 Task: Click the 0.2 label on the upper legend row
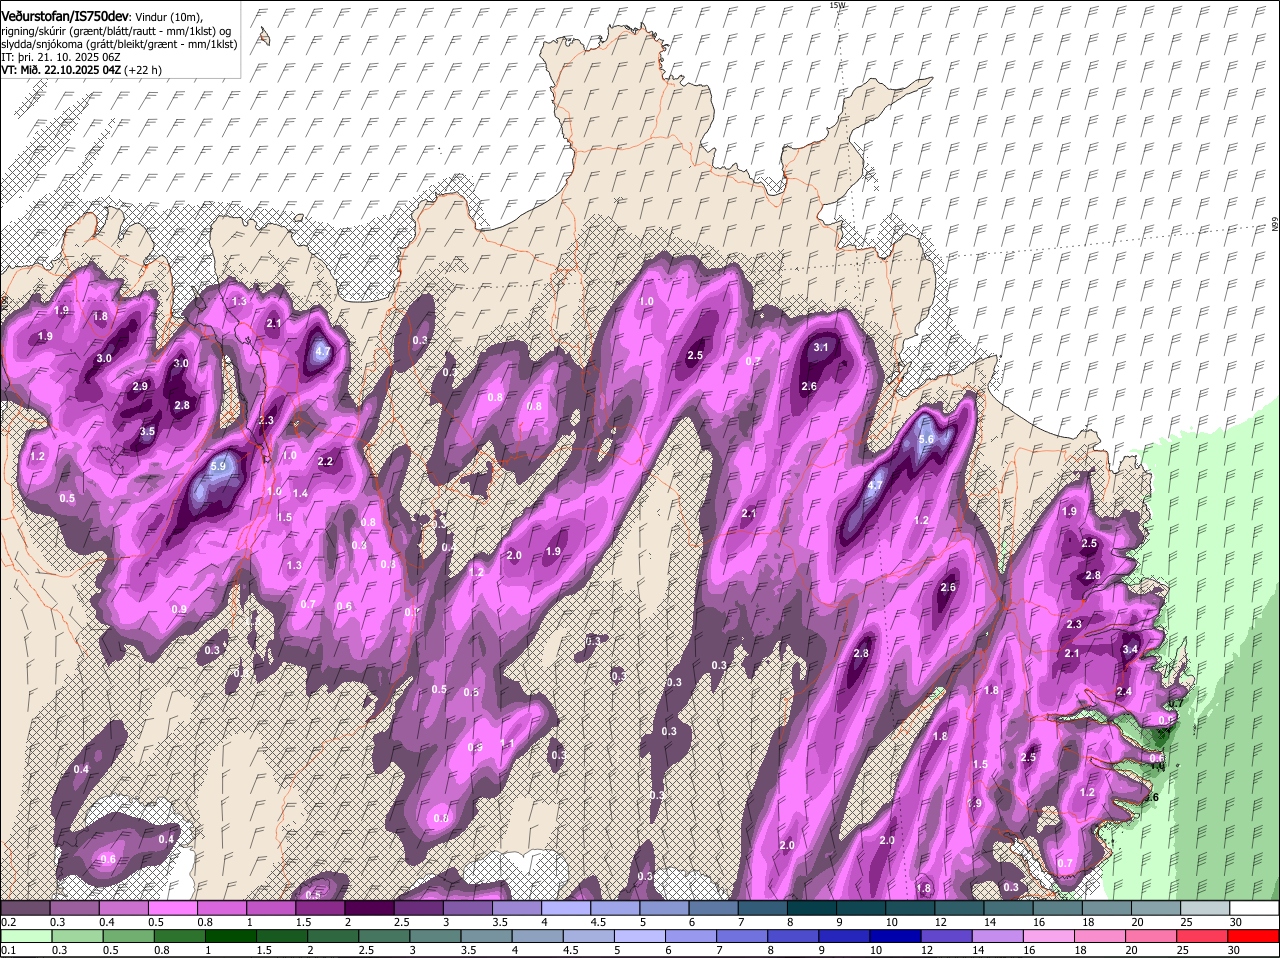pyautogui.click(x=8, y=922)
